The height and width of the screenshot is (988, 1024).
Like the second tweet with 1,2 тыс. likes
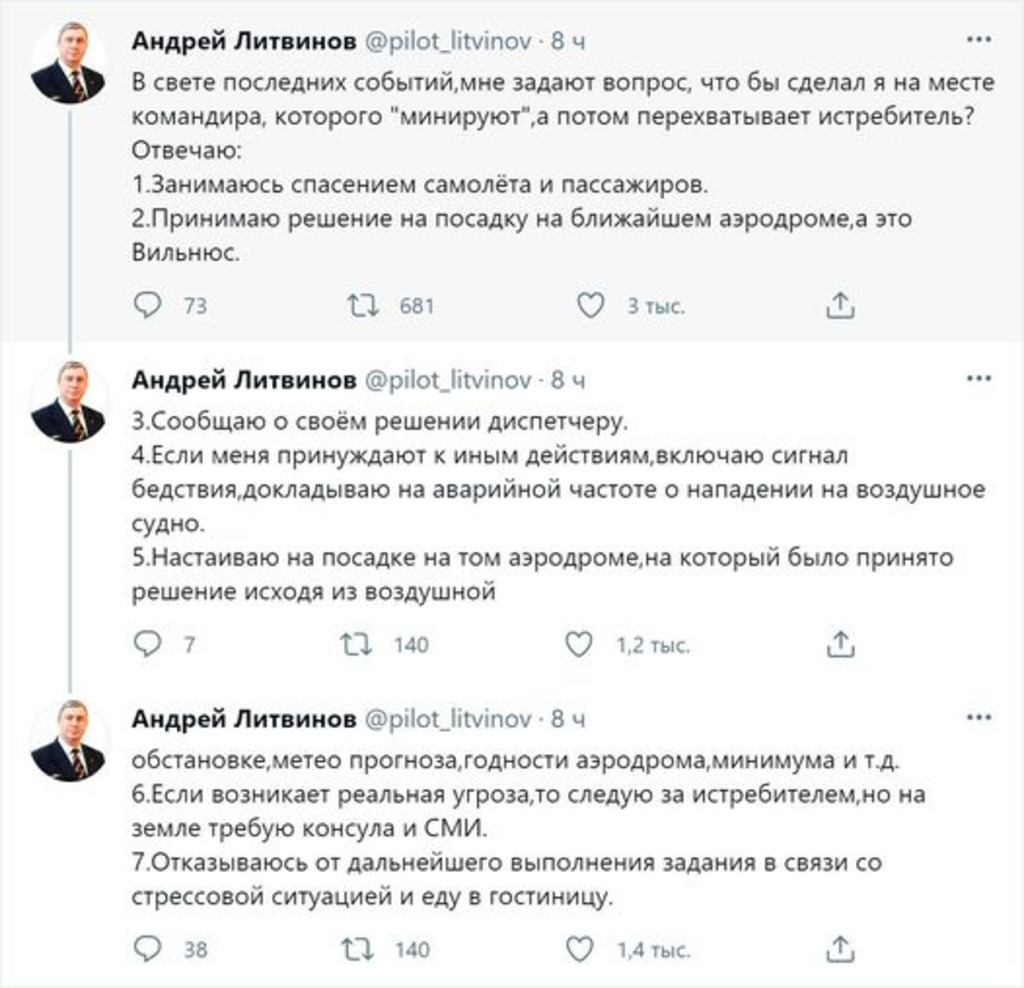(x=579, y=644)
